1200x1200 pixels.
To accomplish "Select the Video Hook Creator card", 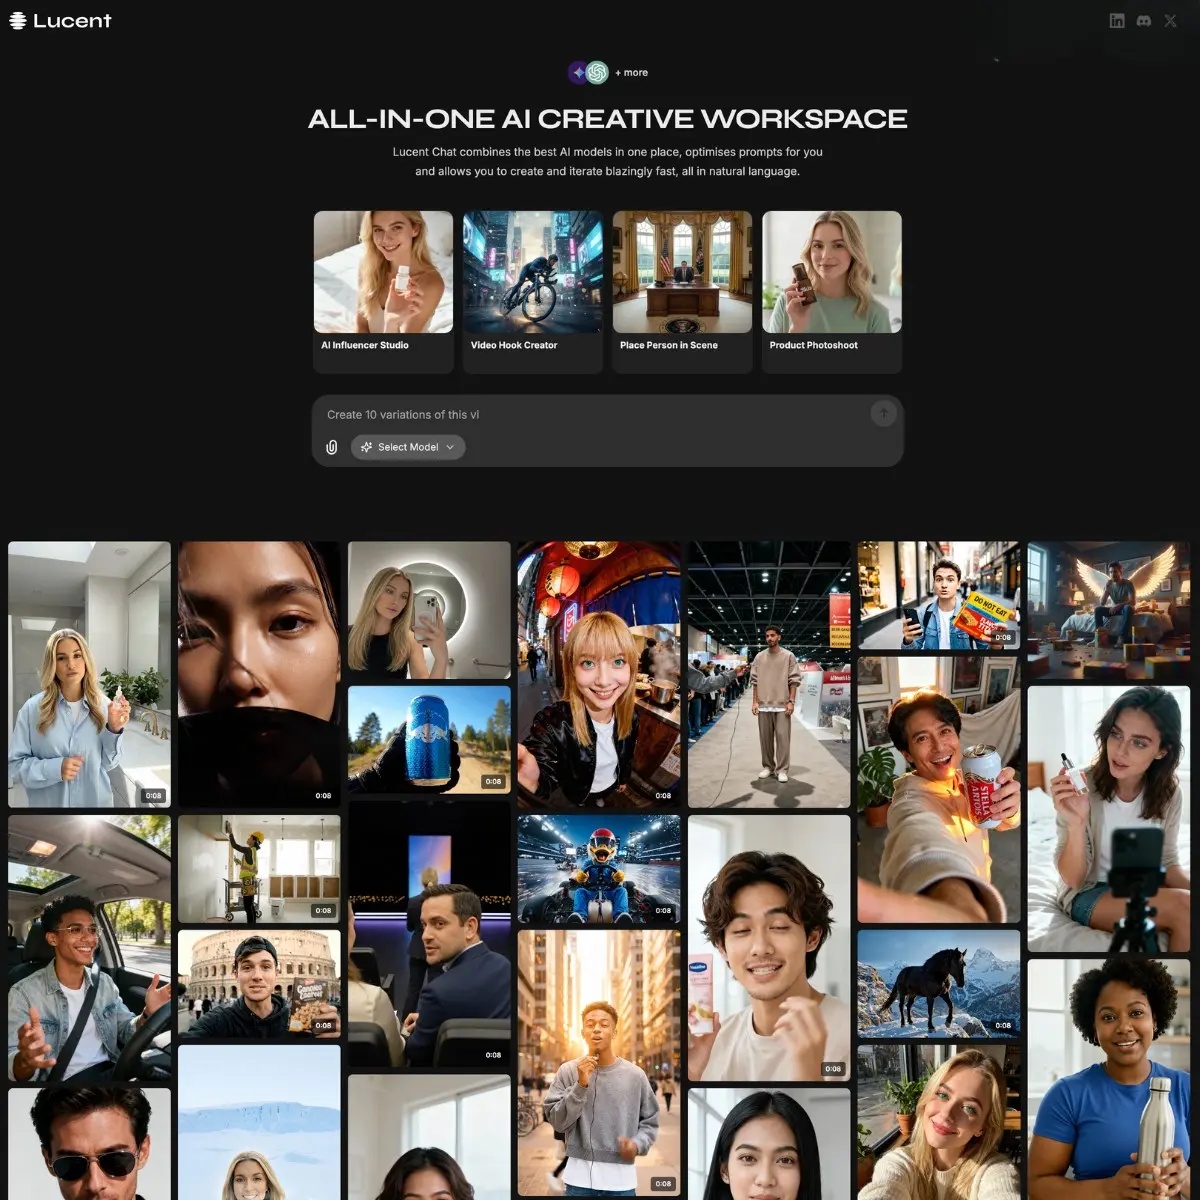I will pos(532,290).
